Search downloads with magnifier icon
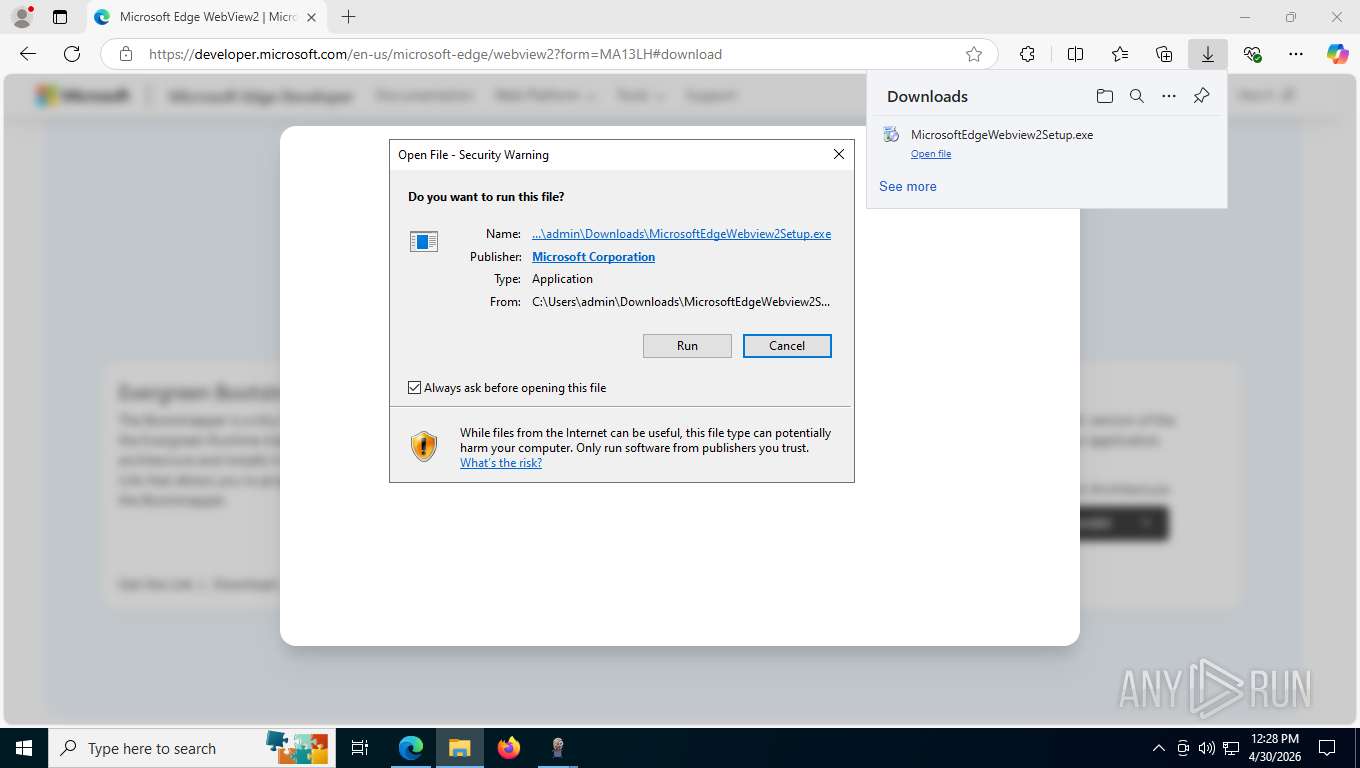This screenshot has height=768, width=1360. [1137, 96]
